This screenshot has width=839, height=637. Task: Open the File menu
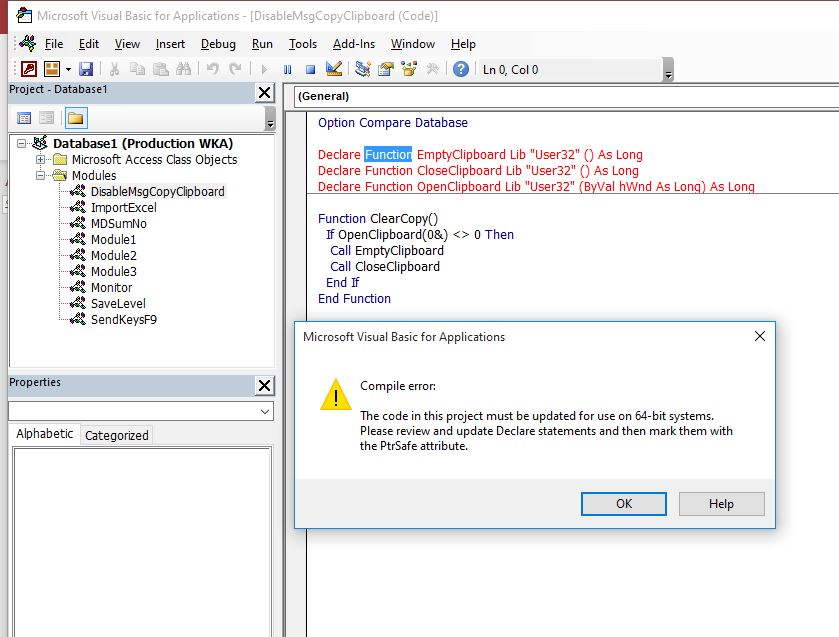[x=54, y=44]
